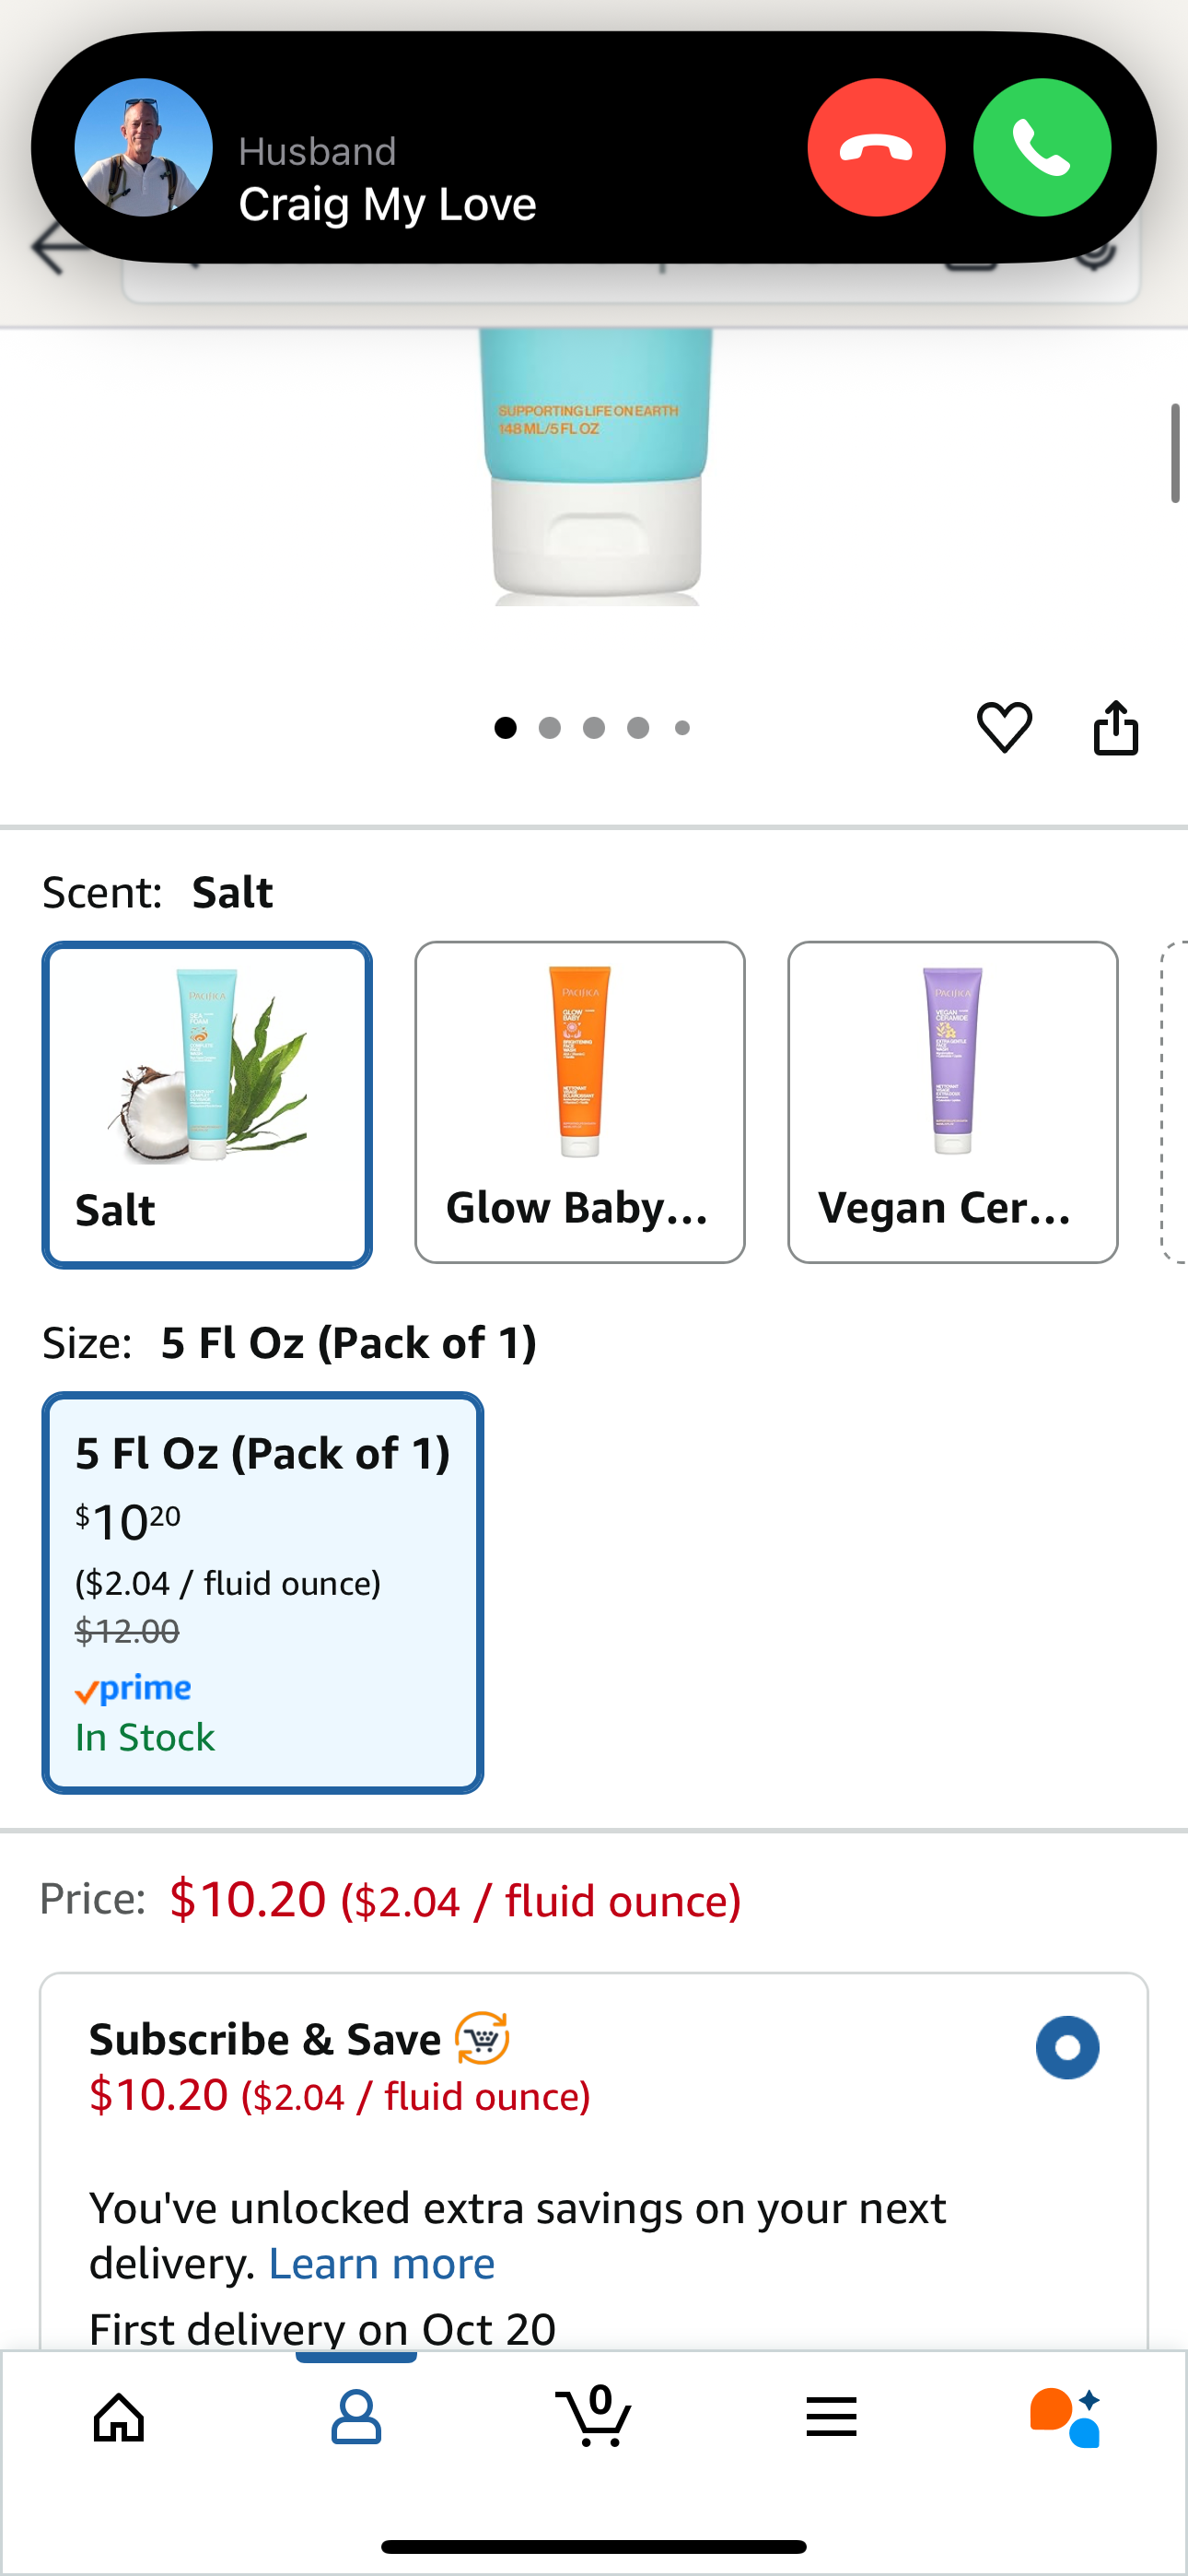The image size is (1188, 2576).
Task: Tap the back arrow behind call banner
Action: click(x=52, y=250)
